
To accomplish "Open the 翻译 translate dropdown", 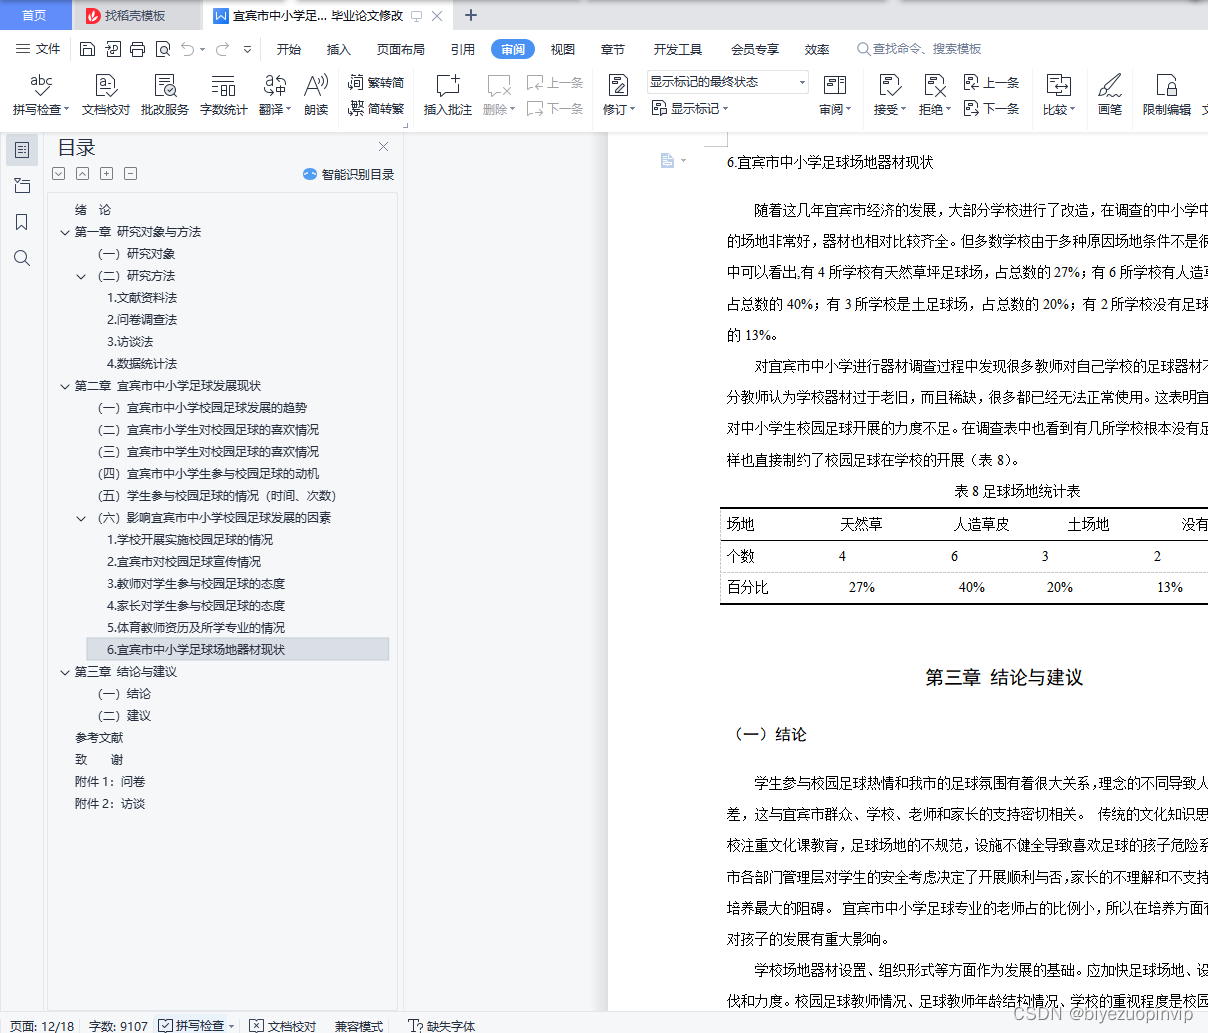I will tap(275, 109).
